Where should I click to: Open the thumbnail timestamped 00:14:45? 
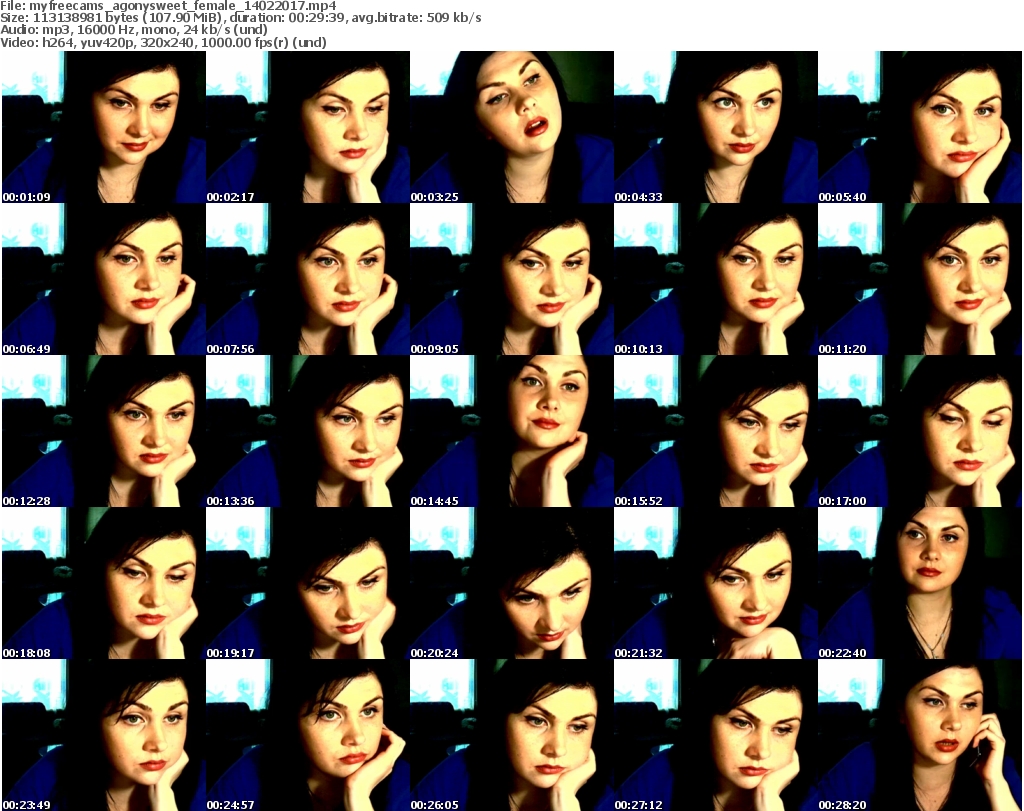coord(512,432)
